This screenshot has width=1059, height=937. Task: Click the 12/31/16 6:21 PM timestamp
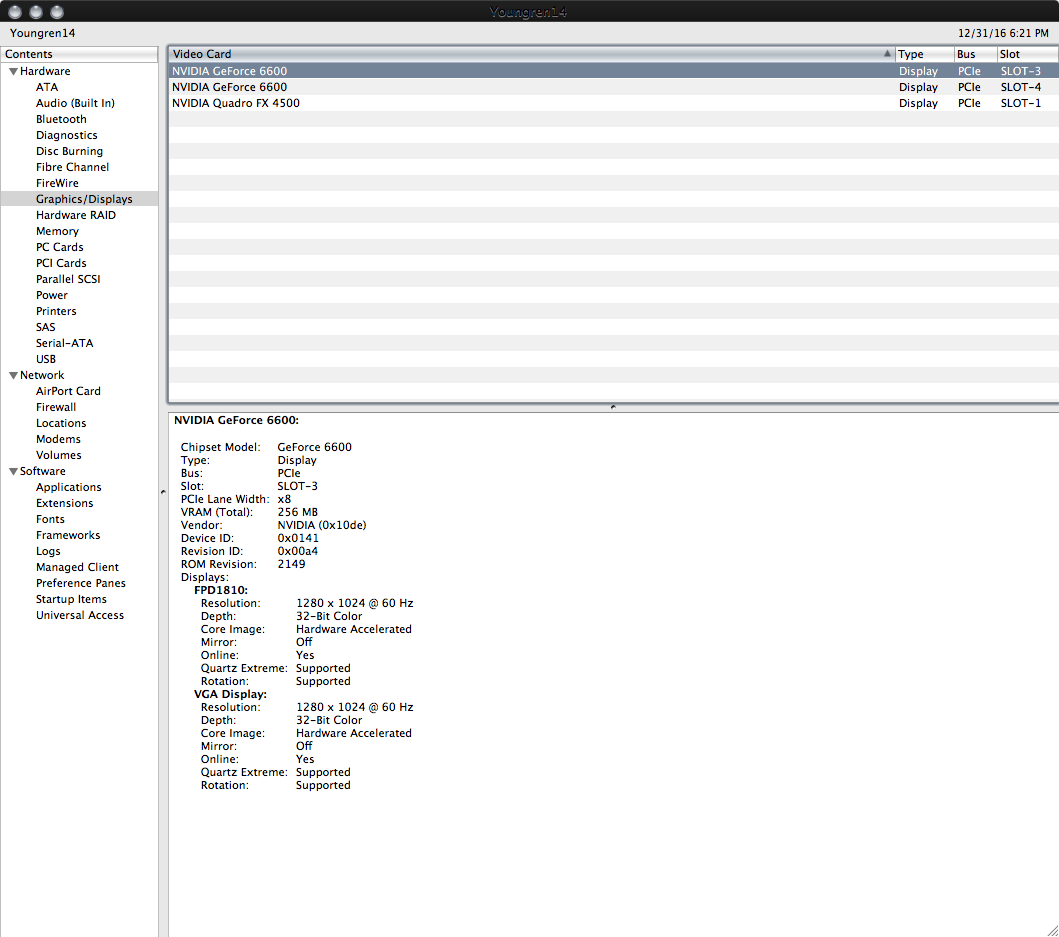click(1003, 33)
